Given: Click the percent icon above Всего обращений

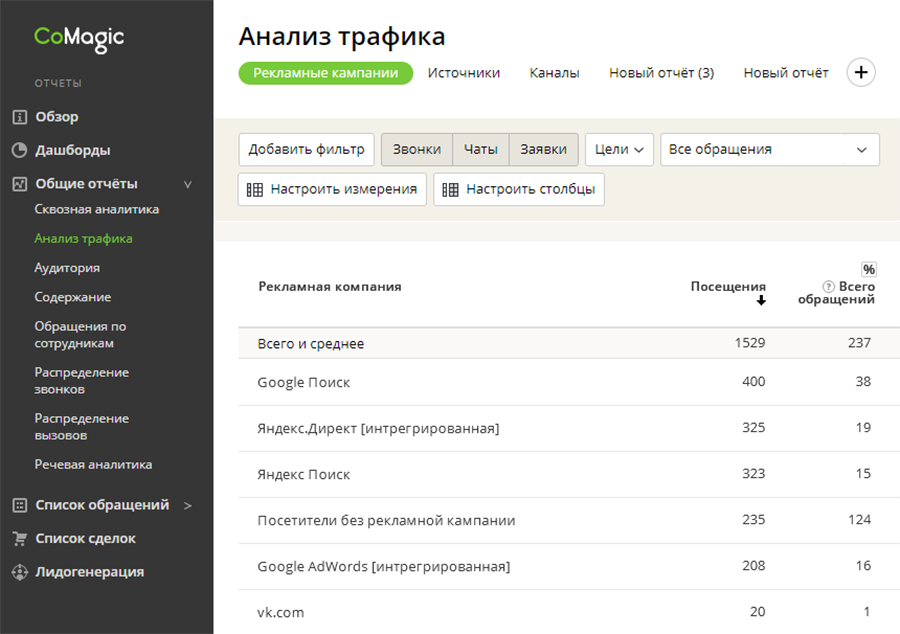Looking at the screenshot, I should (x=868, y=270).
